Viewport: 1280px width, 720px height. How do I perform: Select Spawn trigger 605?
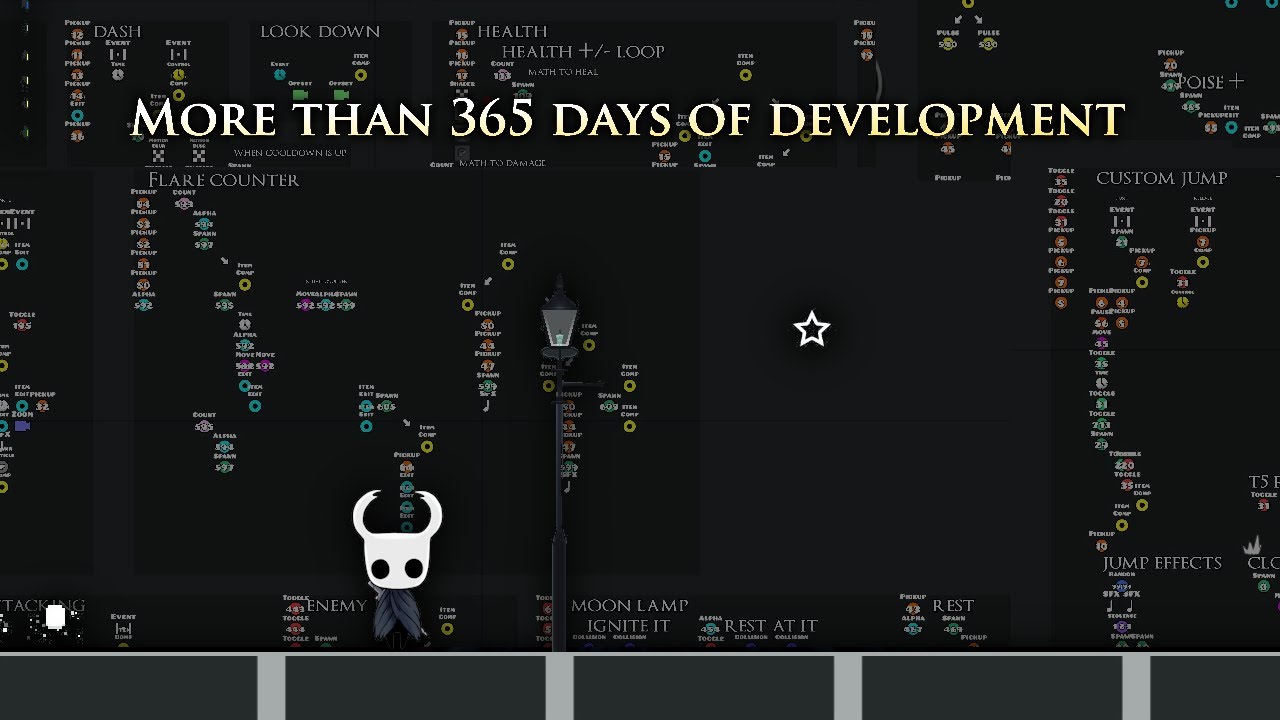coord(386,406)
